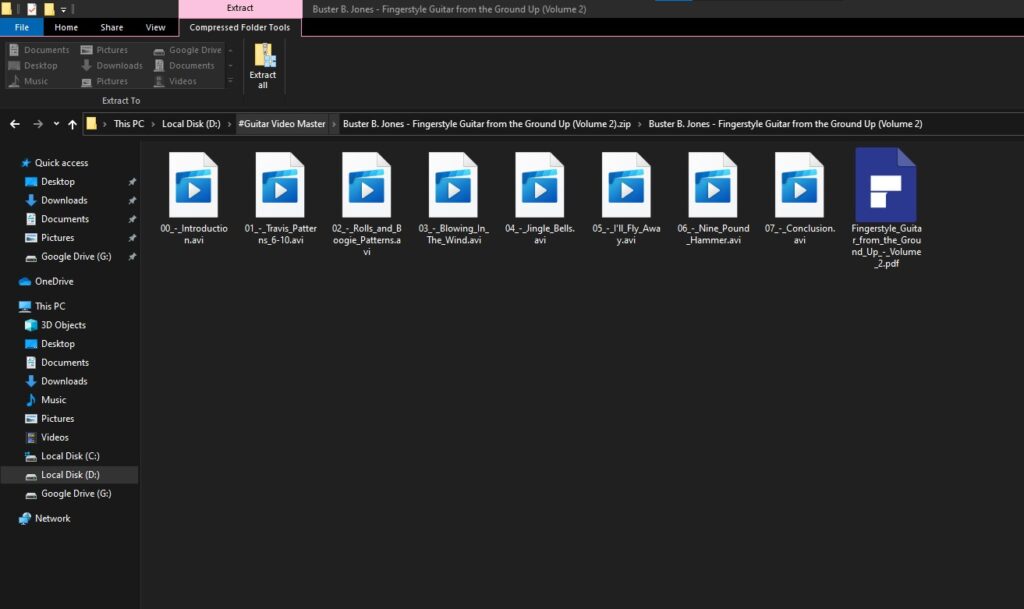Switch to the Share ribbon tab
1024x609 pixels.
coord(112,27)
